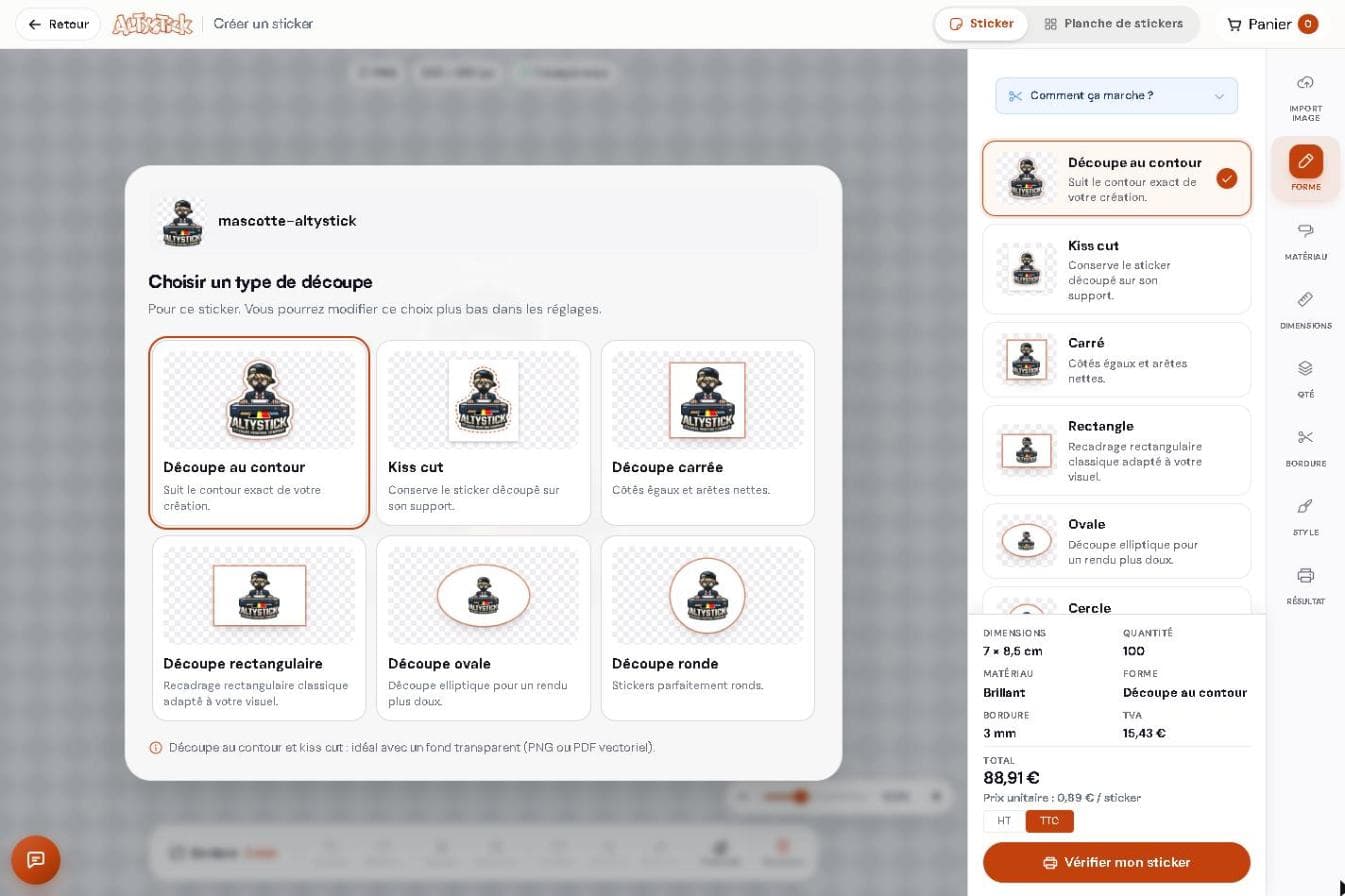Choose Découpe rectangulaire card in dialog
The height and width of the screenshot is (896, 1345).
tap(259, 628)
